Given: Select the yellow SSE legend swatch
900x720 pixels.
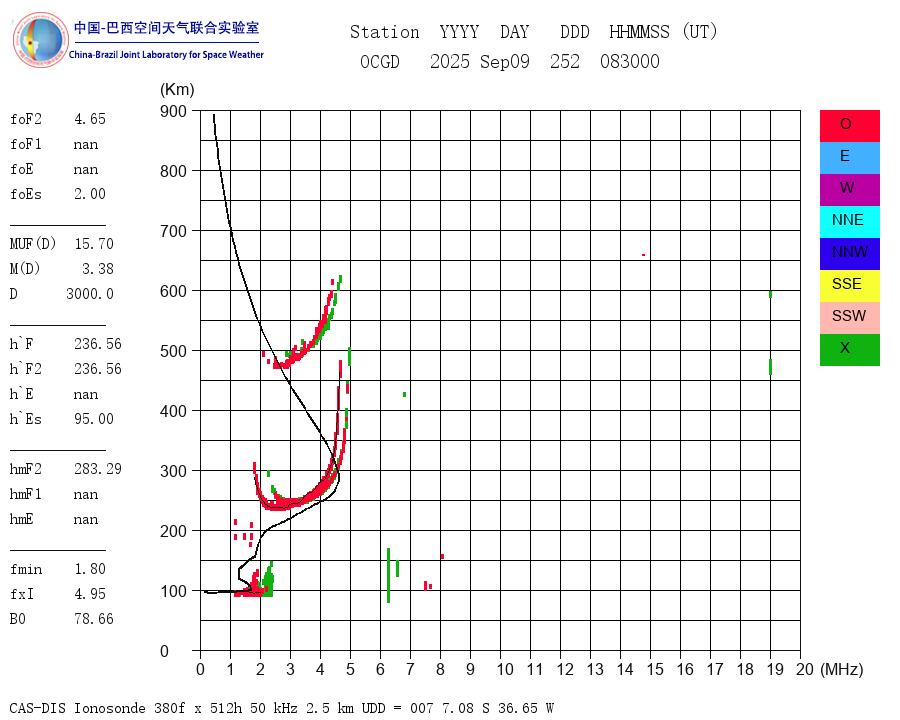Looking at the screenshot, I should coord(849,286).
